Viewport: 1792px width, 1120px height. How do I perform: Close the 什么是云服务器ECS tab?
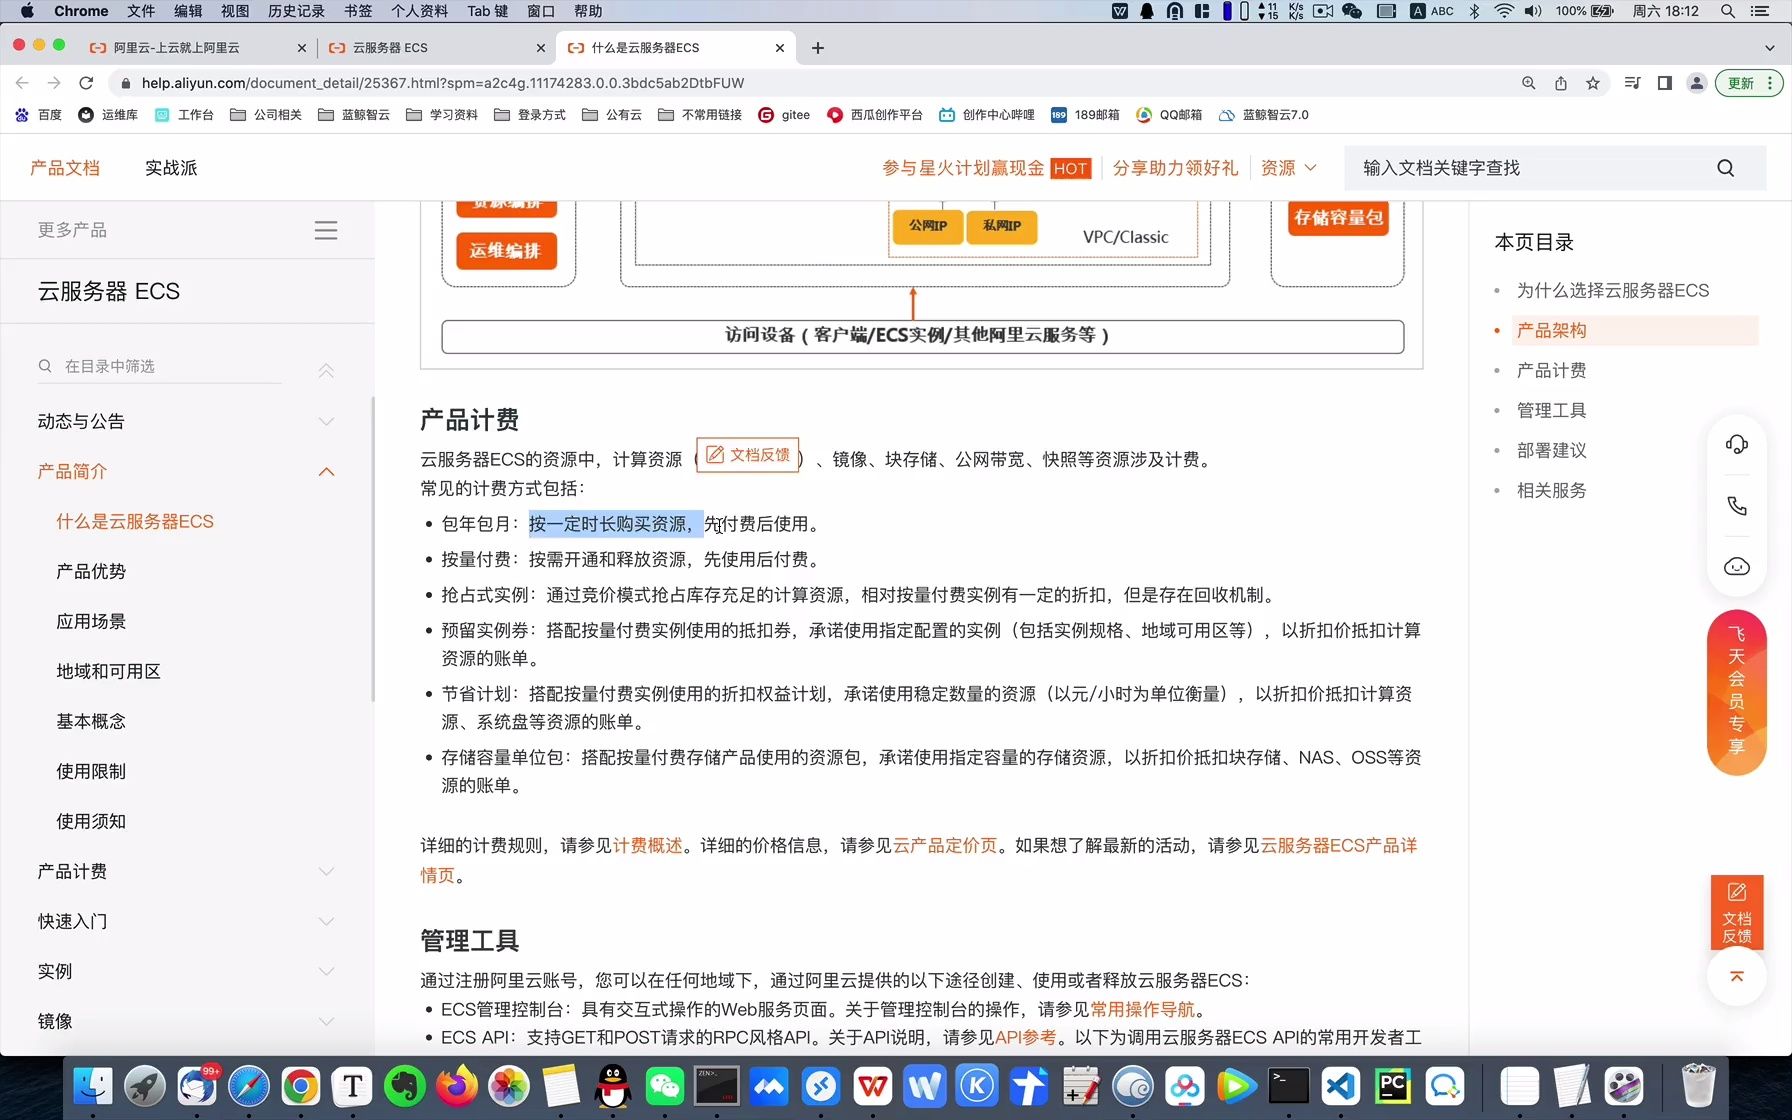[x=780, y=48]
